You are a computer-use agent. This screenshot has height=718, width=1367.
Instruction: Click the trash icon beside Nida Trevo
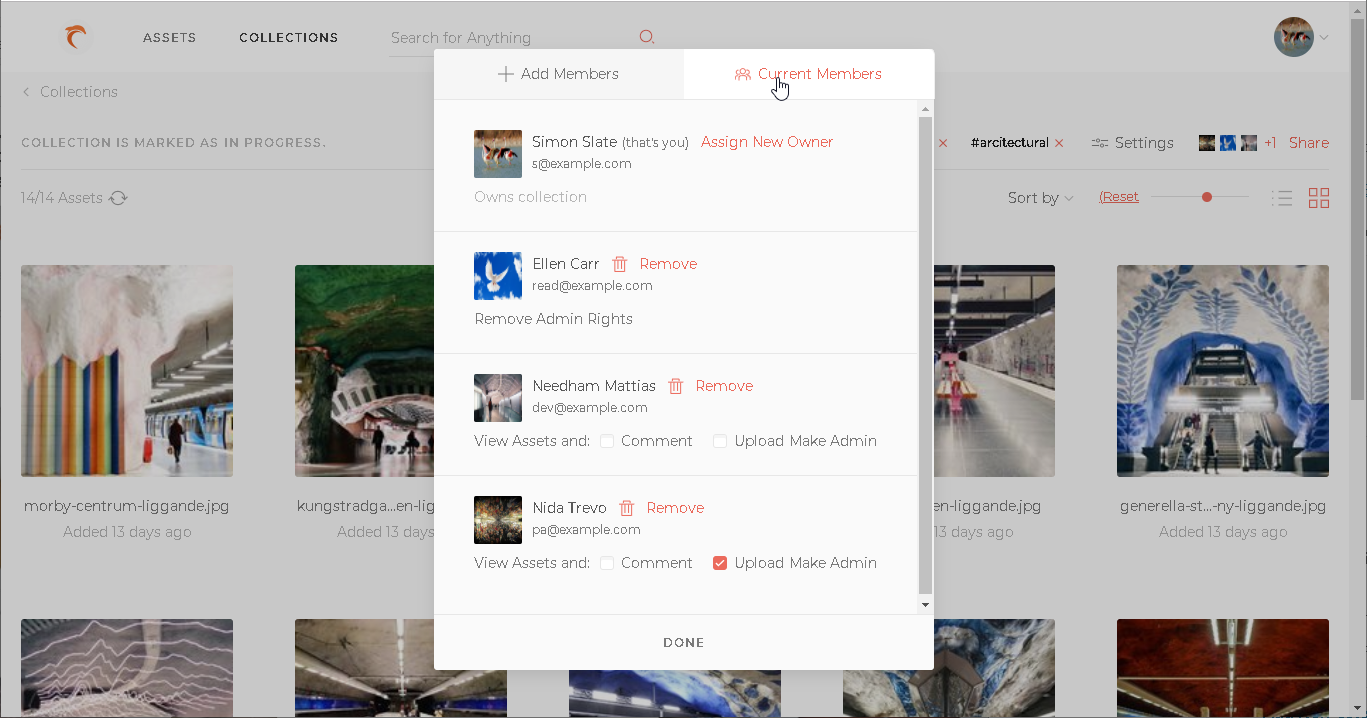[627, 508]
